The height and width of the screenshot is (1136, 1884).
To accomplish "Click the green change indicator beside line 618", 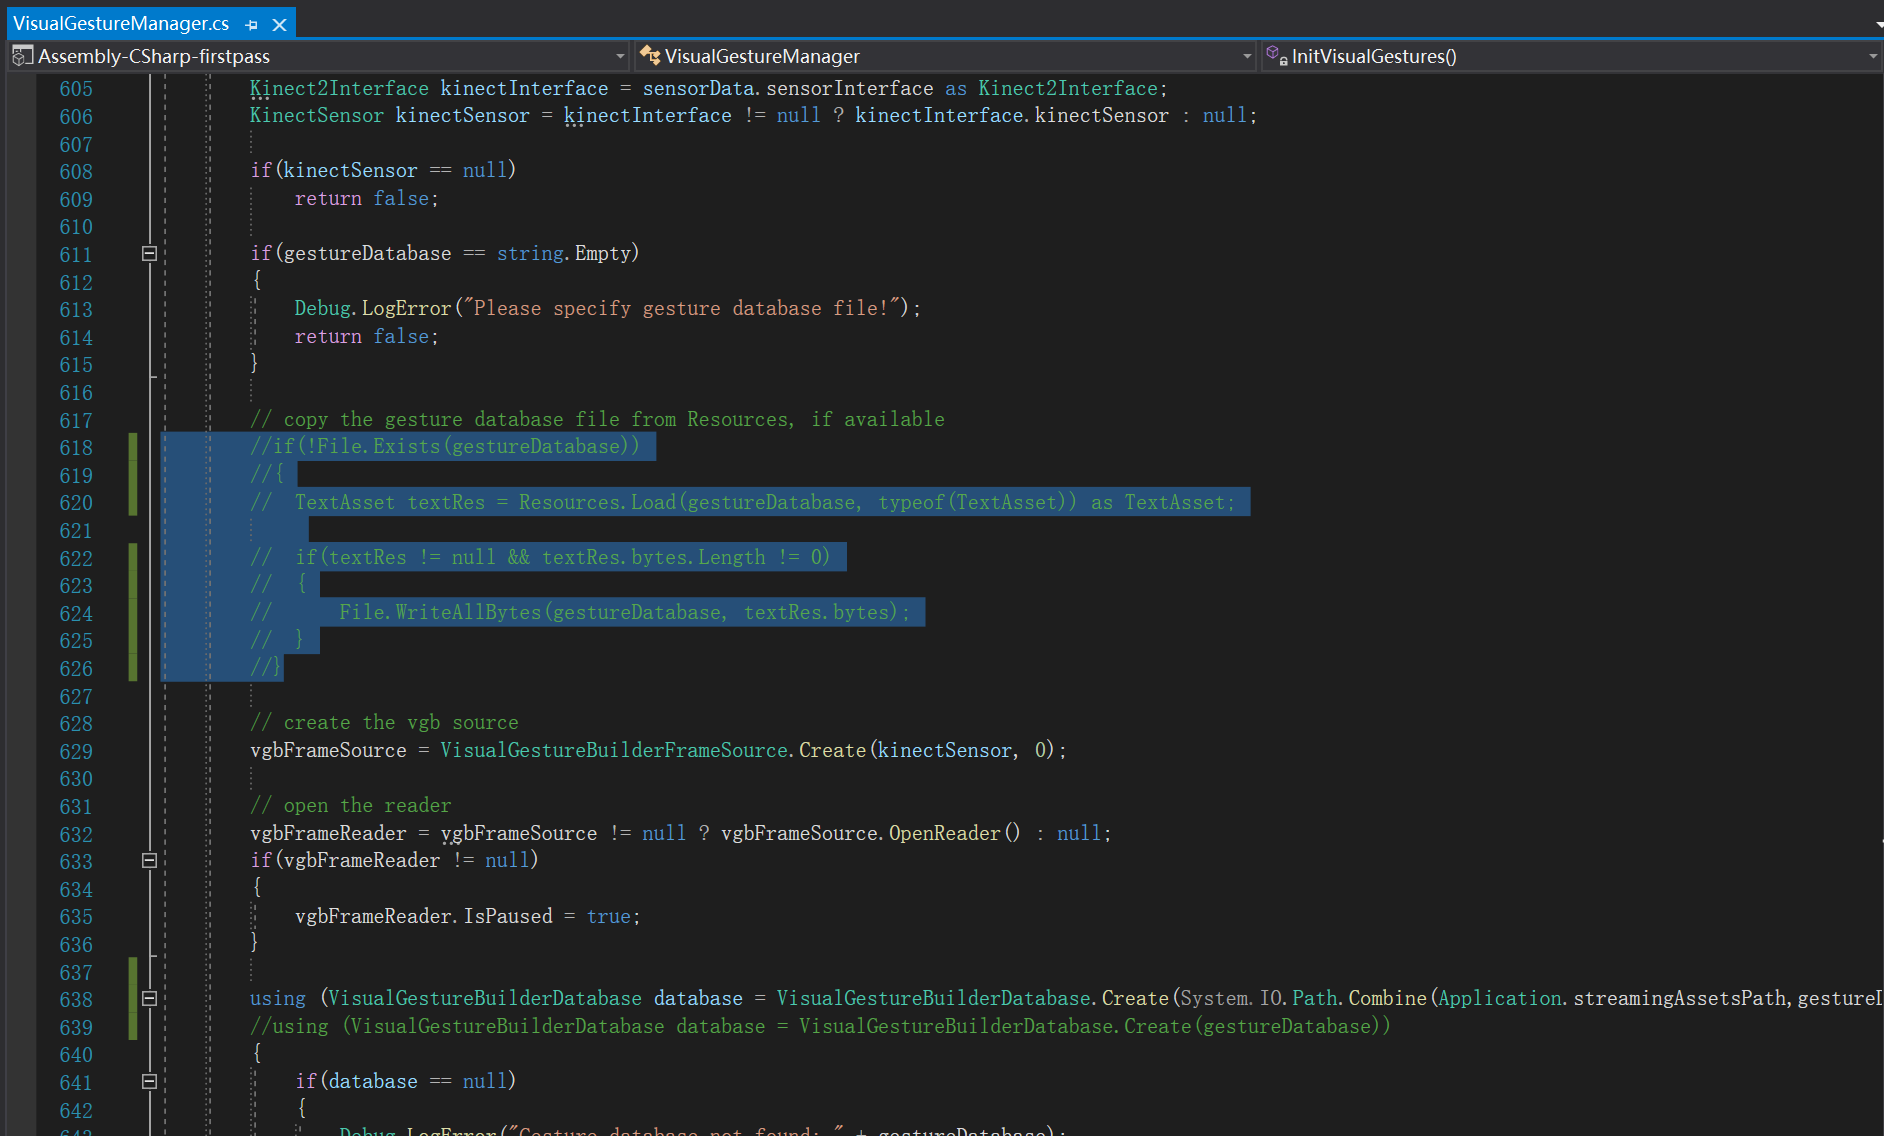I will 133,447.
